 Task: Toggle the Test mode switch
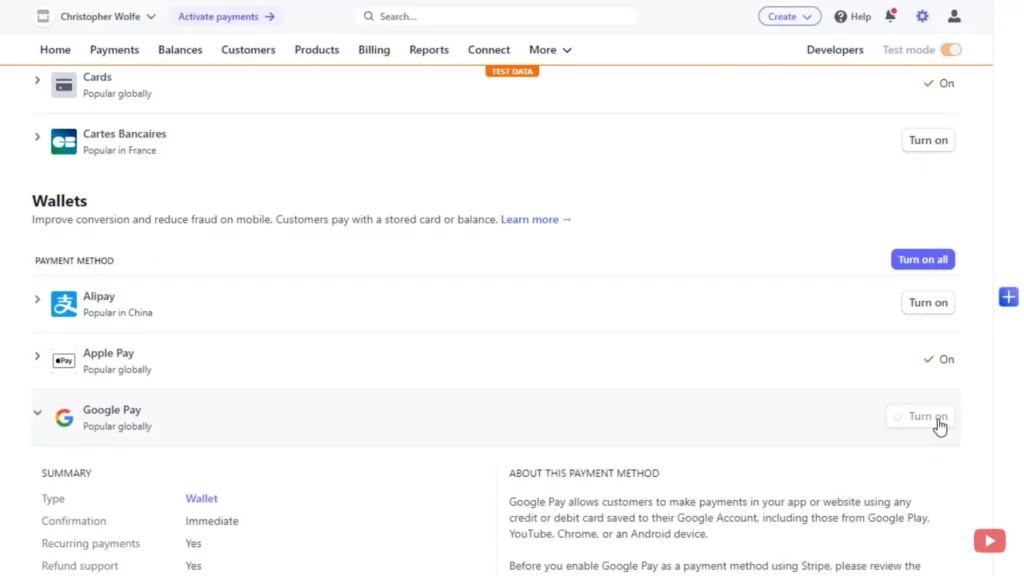pyautogui.click(x=951, y=50)
